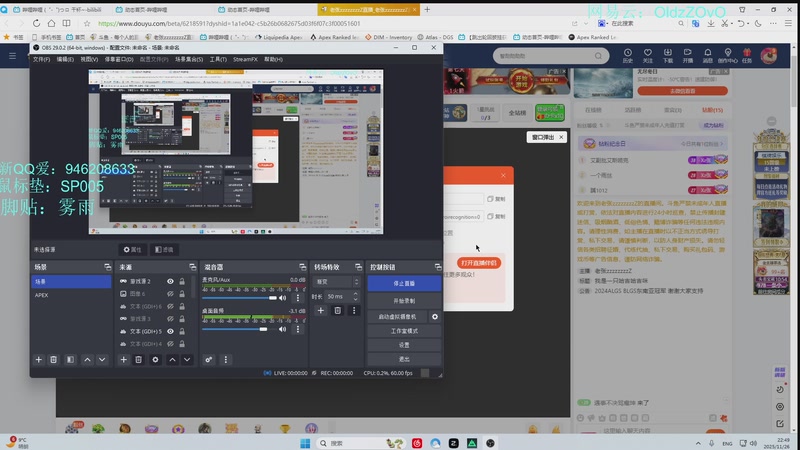
Task: Pop out the 场景 dock panel icon
Action: pyautogui.click(x=108, y=267)
